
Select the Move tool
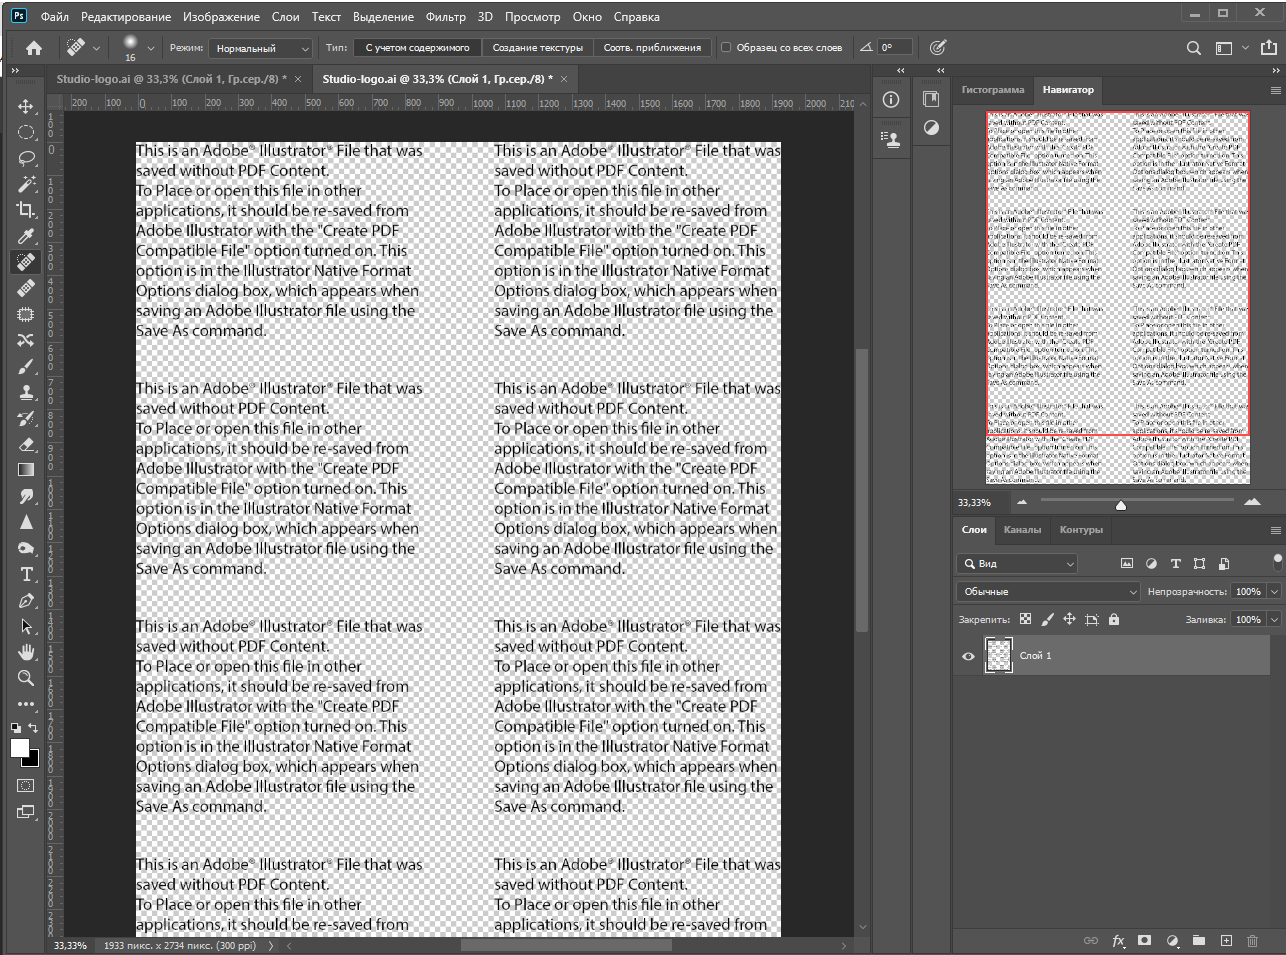point(26,106)
